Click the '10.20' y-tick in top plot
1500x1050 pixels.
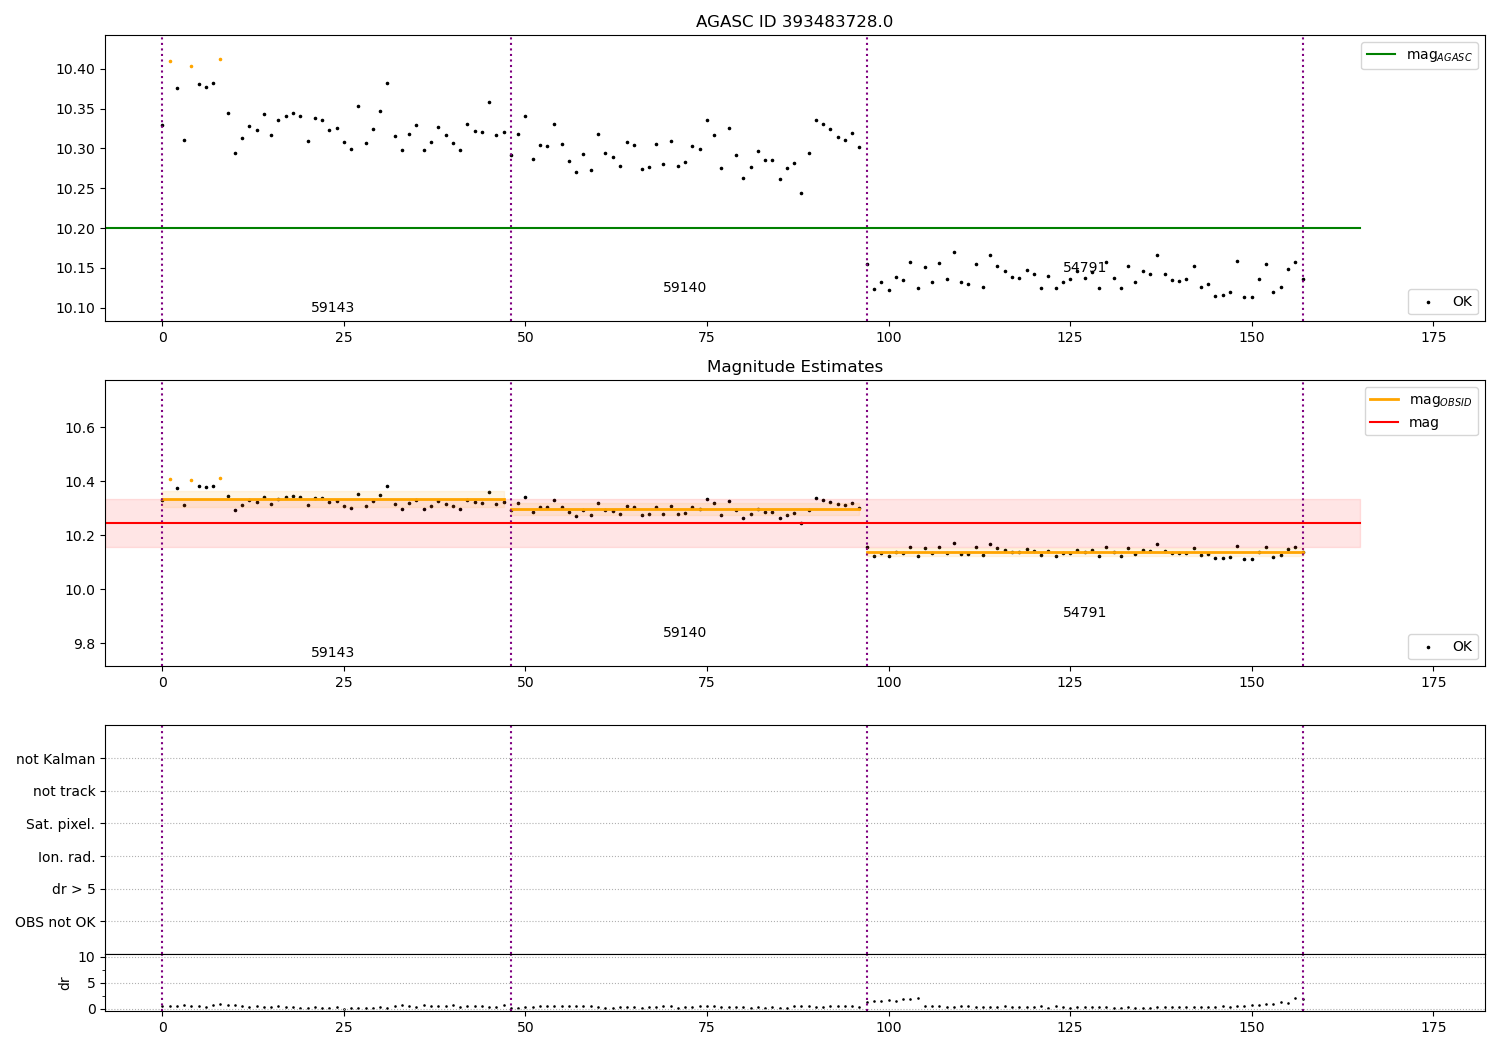pos(76,229)
